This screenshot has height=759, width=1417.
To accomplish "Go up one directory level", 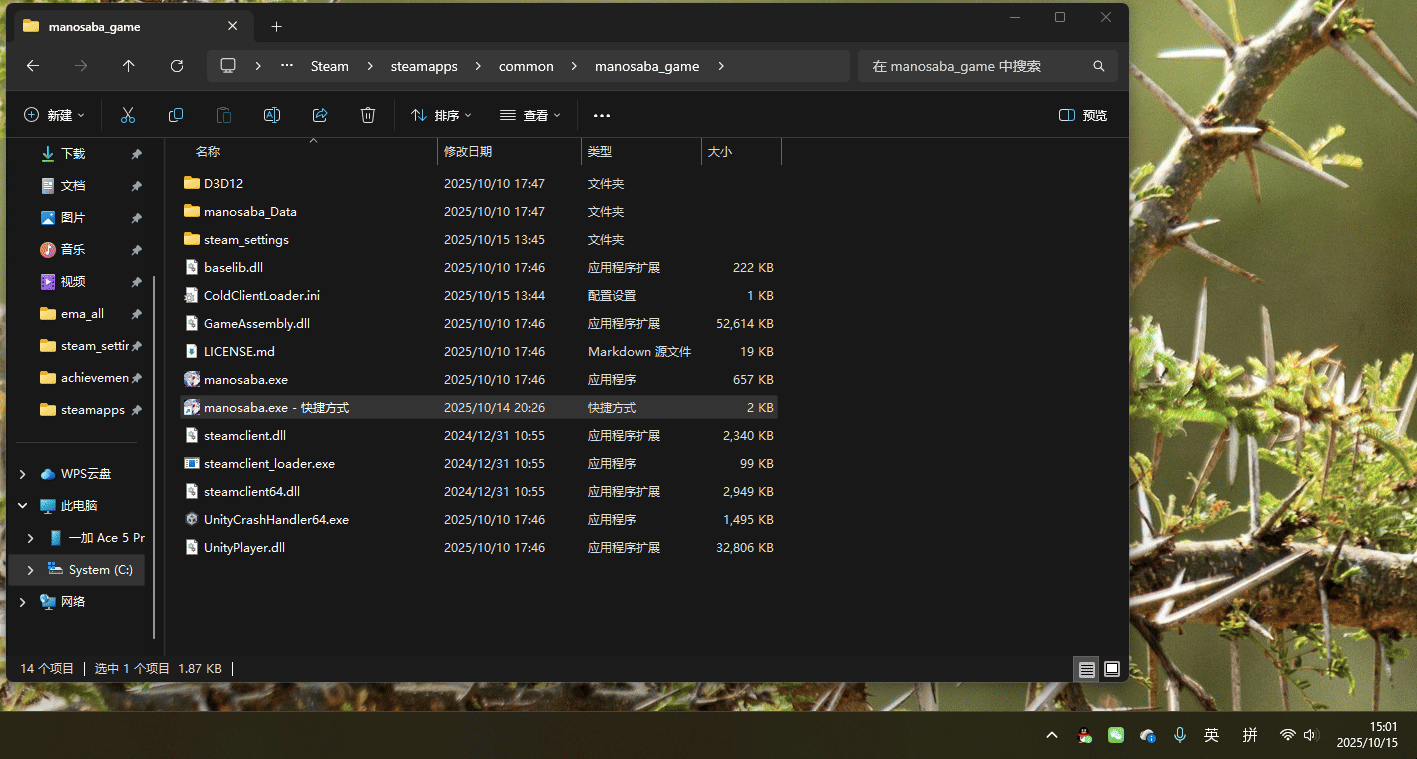I will [x=128, y=66].
